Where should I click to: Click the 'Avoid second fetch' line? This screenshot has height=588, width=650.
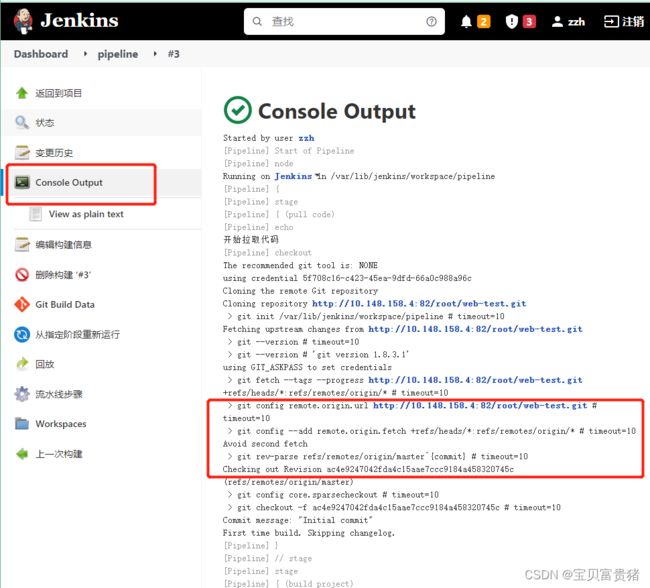pos(265,444)
